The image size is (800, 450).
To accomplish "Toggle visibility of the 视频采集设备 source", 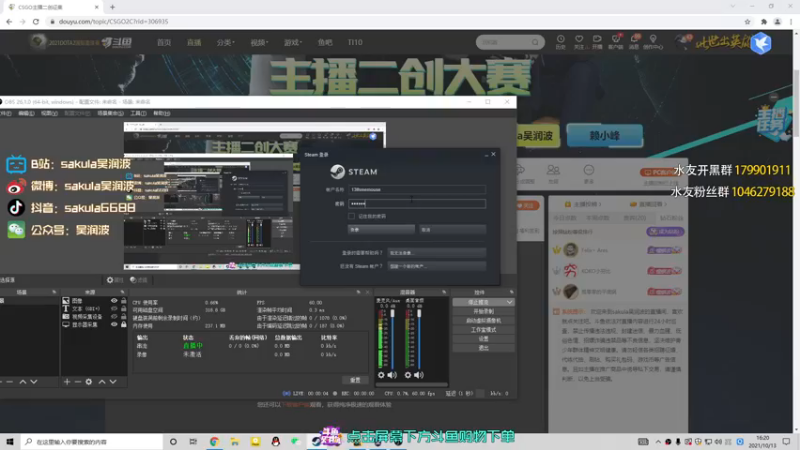I will (x=114, y=316).
